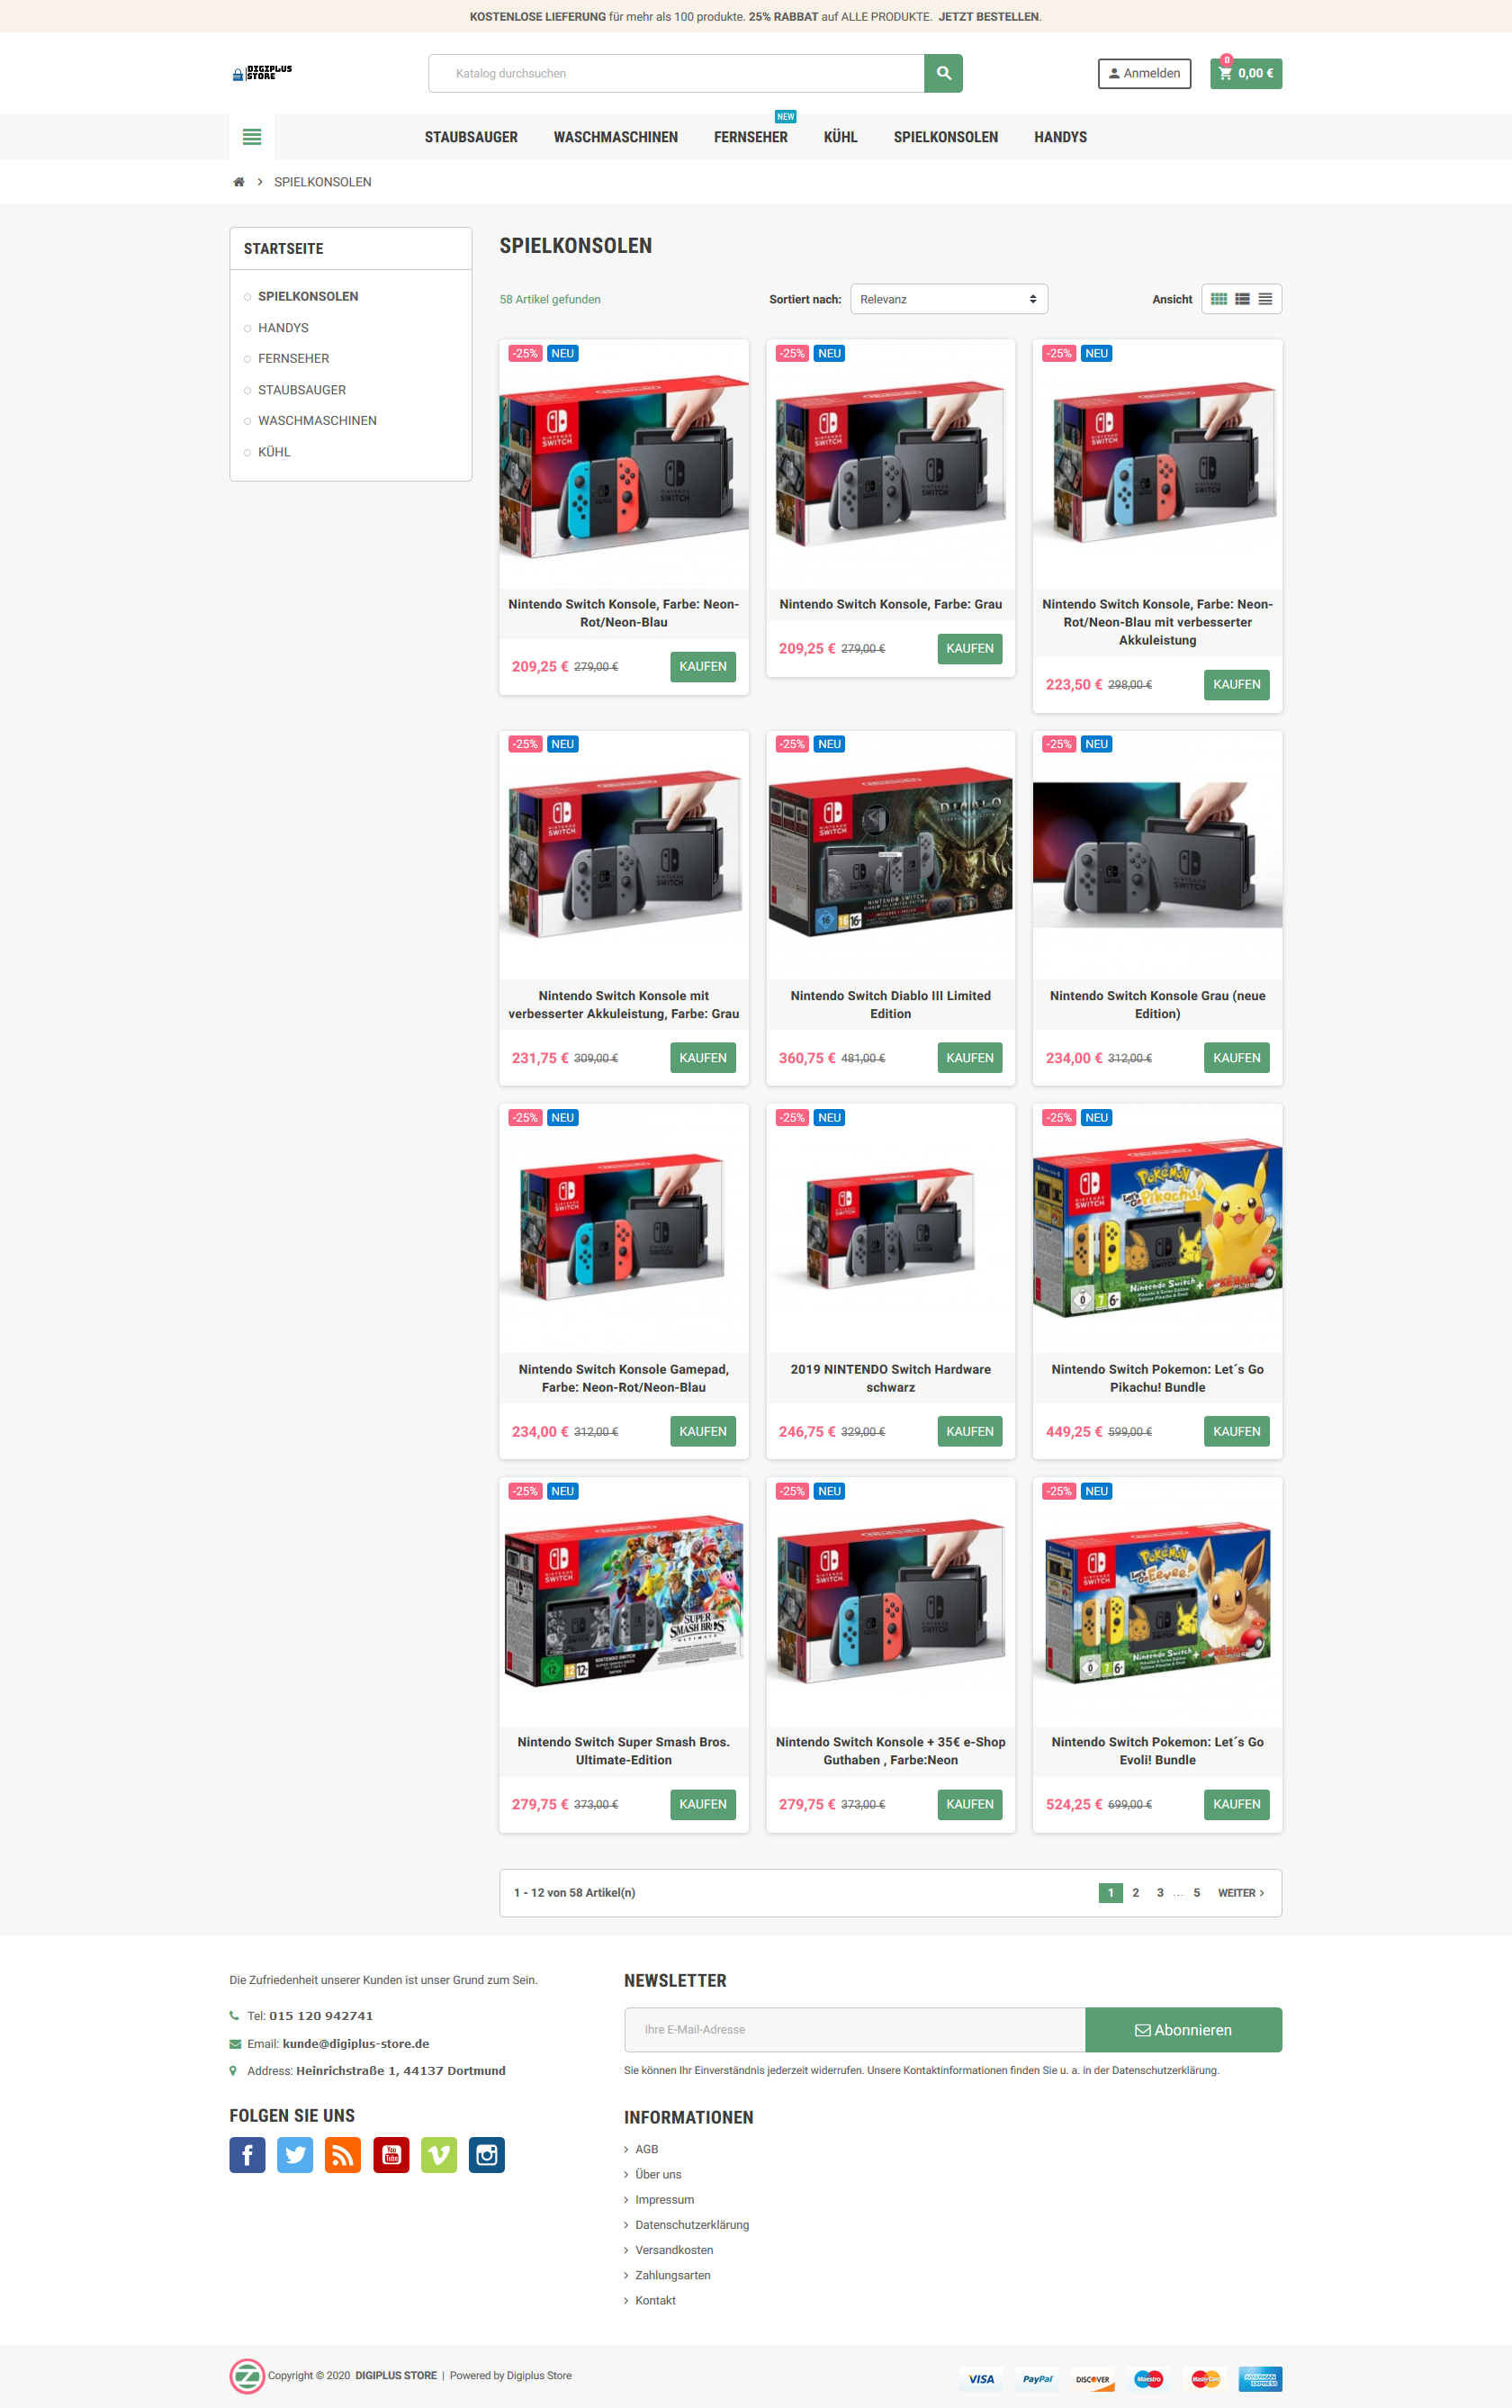Image resolution: width=1512 pixels, height=2408 pixels.
Task: Open the Kontakt footer link
Action: pos(655,2300)
